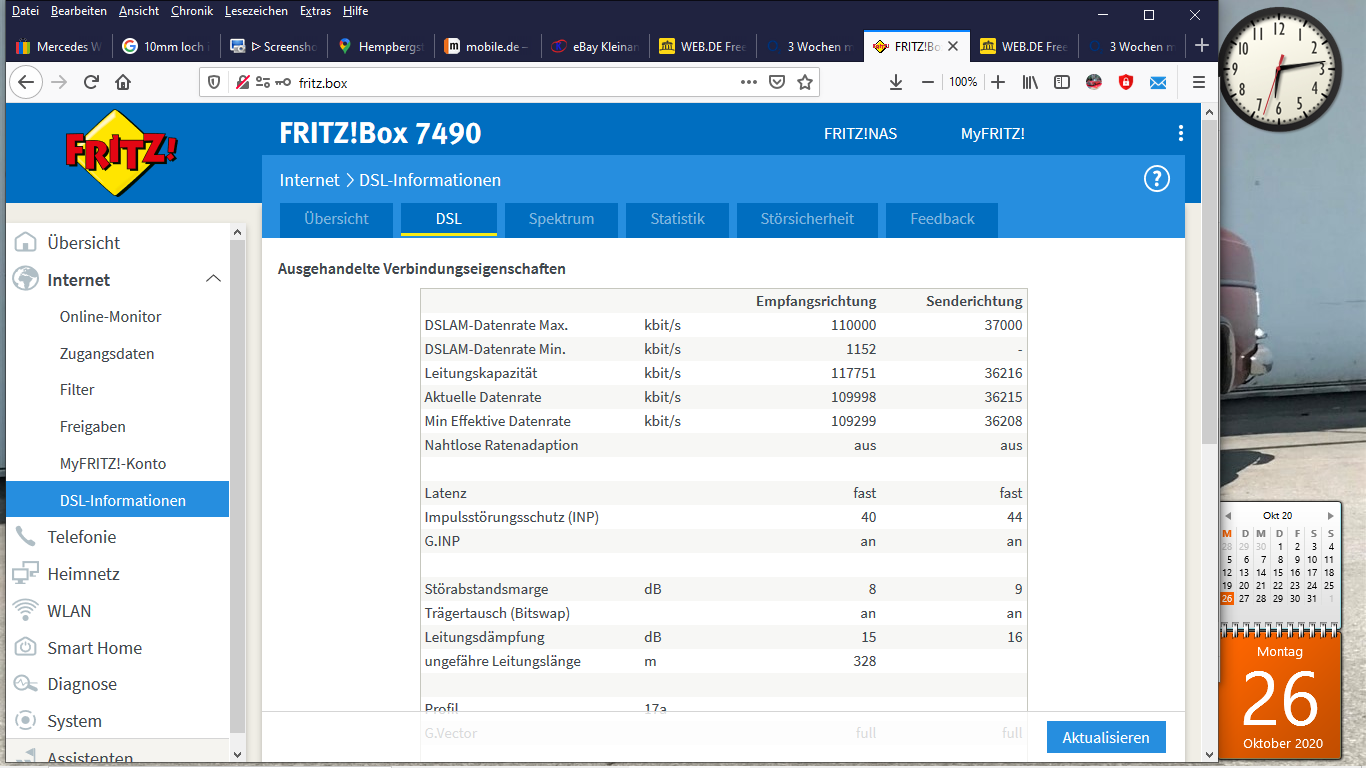The height and width of the screenshot is (768, 1366).
Task: Open System section in sidebar
Action: [74, 721]
